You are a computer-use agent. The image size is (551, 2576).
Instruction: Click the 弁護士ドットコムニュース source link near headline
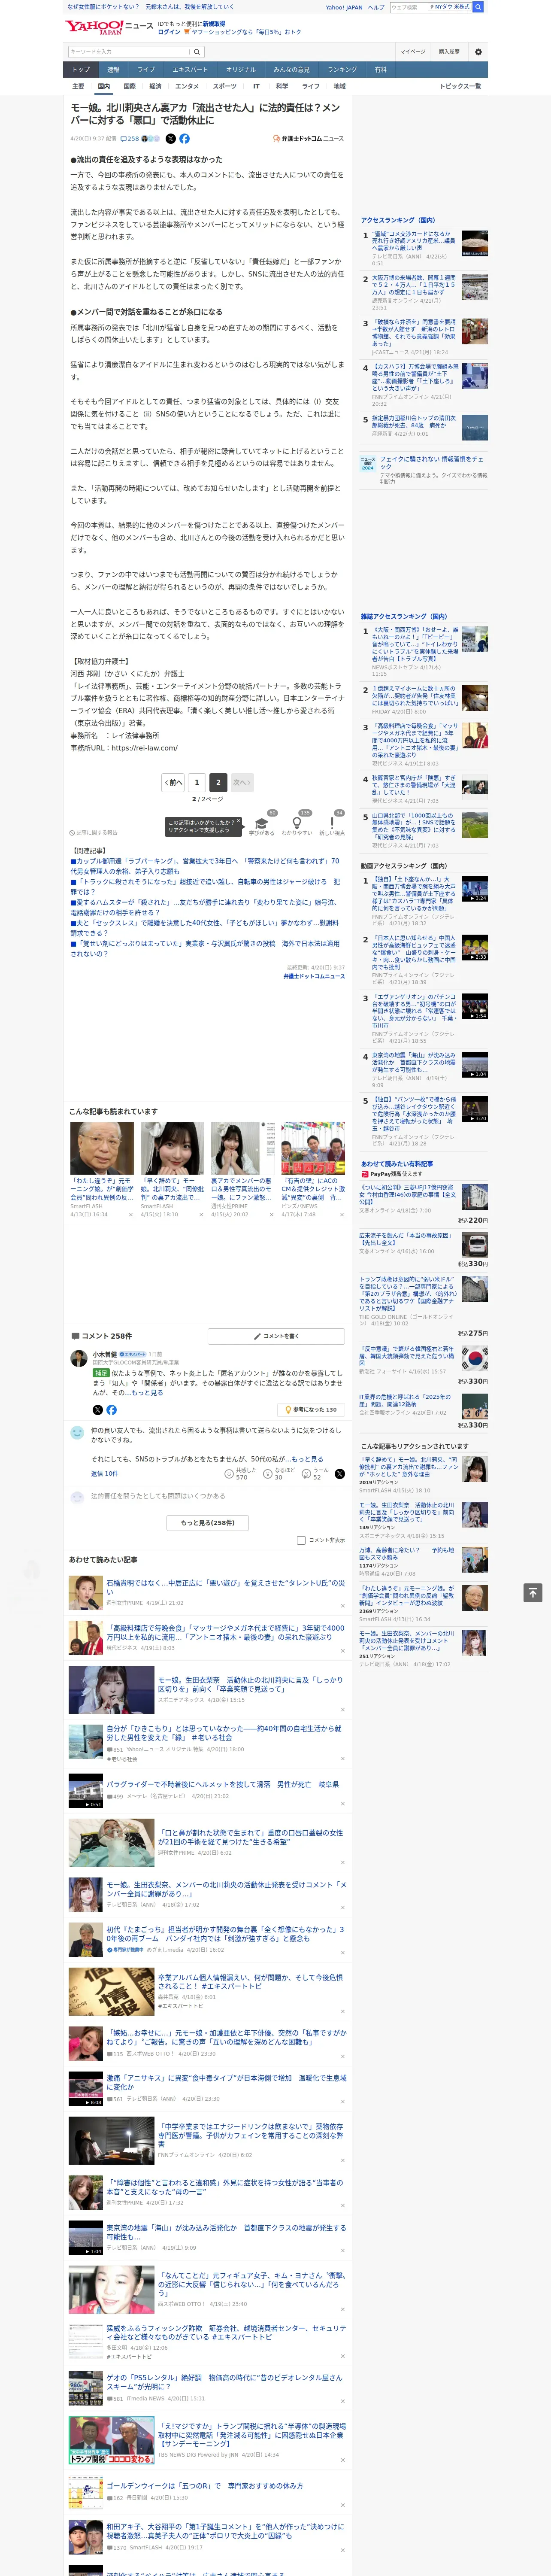pyautogui.click(x=308, y=139)
